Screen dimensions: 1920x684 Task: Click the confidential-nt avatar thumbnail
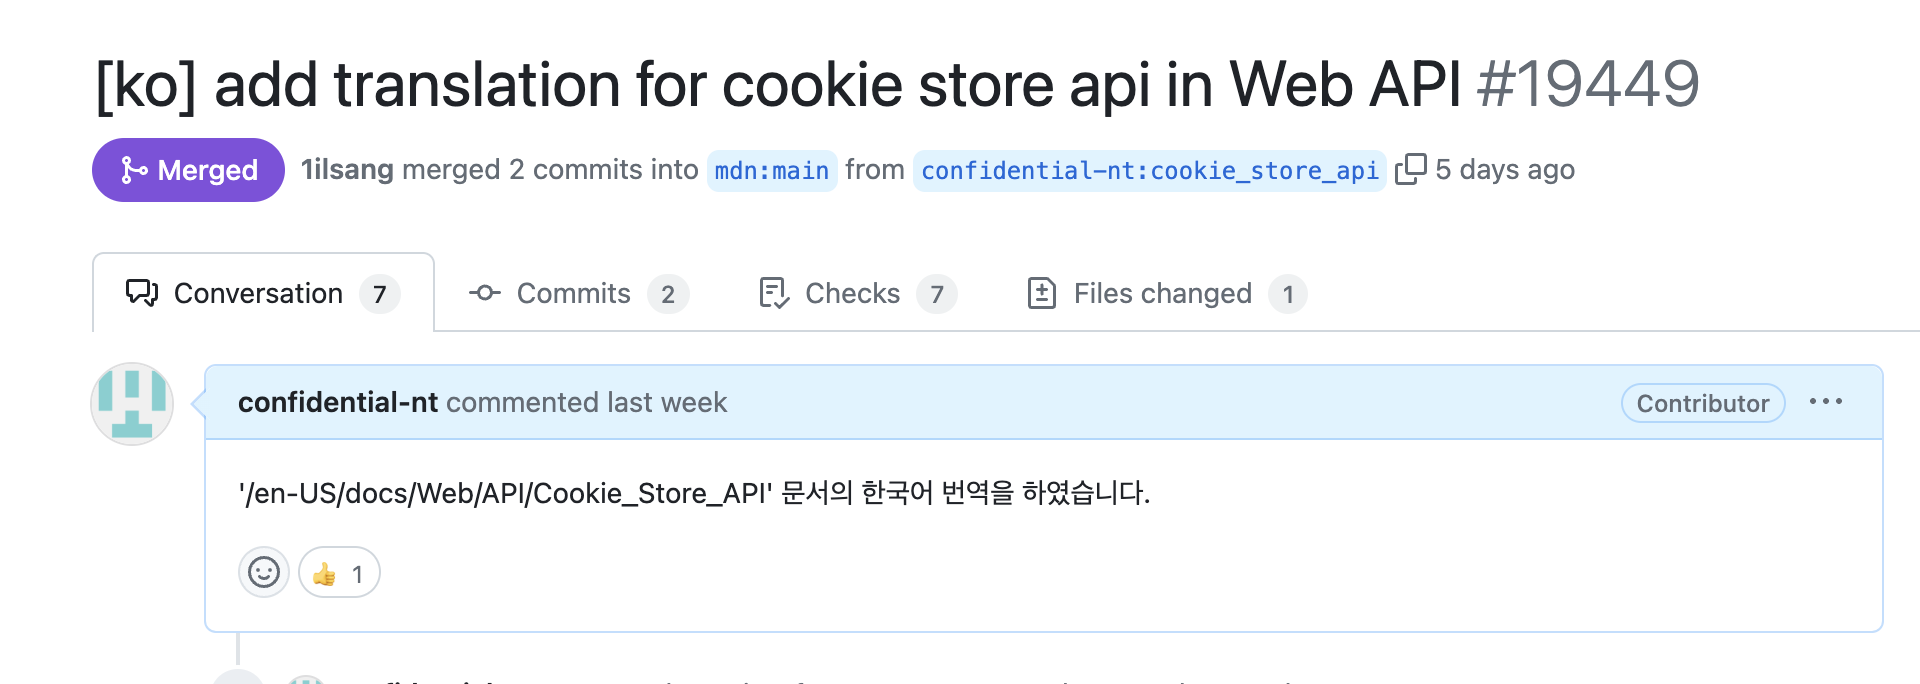pyautogui.click(x=132, y=403)
